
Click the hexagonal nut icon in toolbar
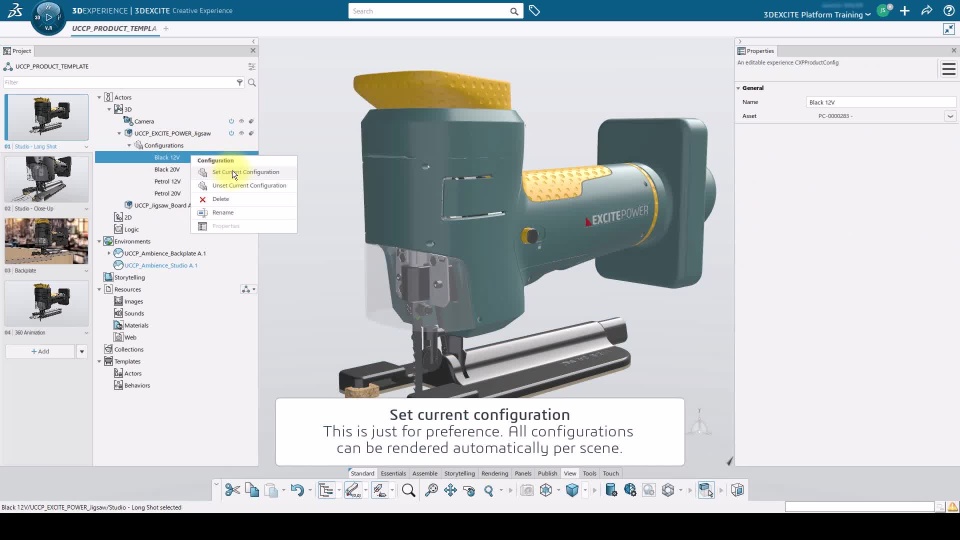[x=668, y=490]
